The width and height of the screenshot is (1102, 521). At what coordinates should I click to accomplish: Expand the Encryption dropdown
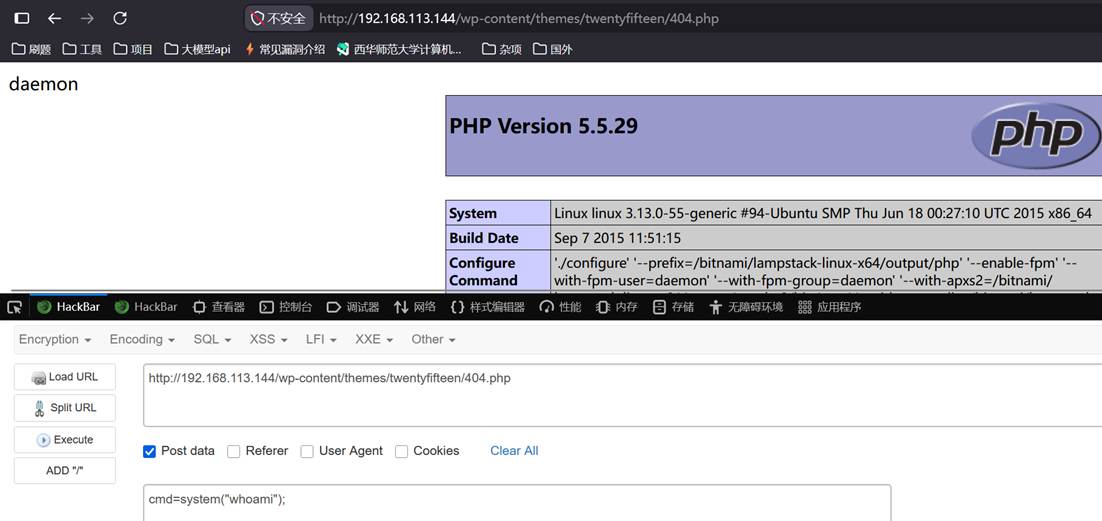[x=55, y=340]
